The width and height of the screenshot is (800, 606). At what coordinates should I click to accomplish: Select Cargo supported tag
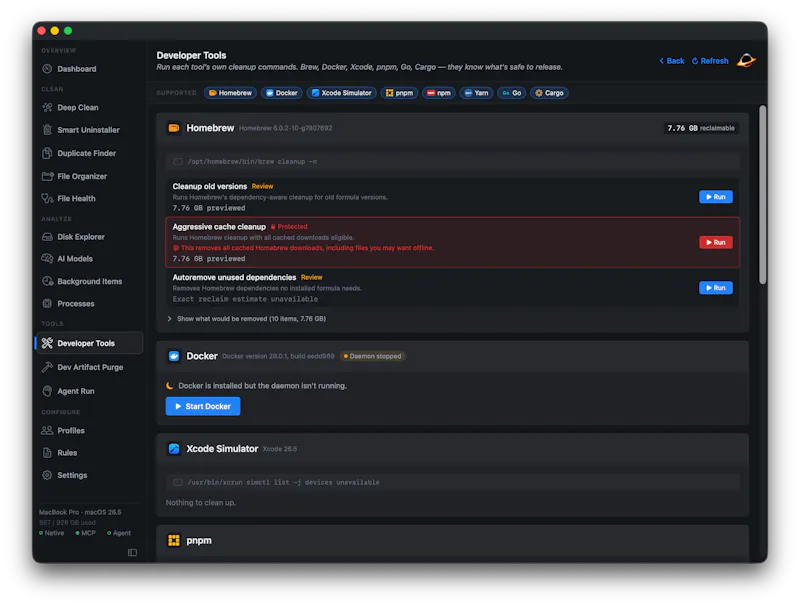pos(549,93)
